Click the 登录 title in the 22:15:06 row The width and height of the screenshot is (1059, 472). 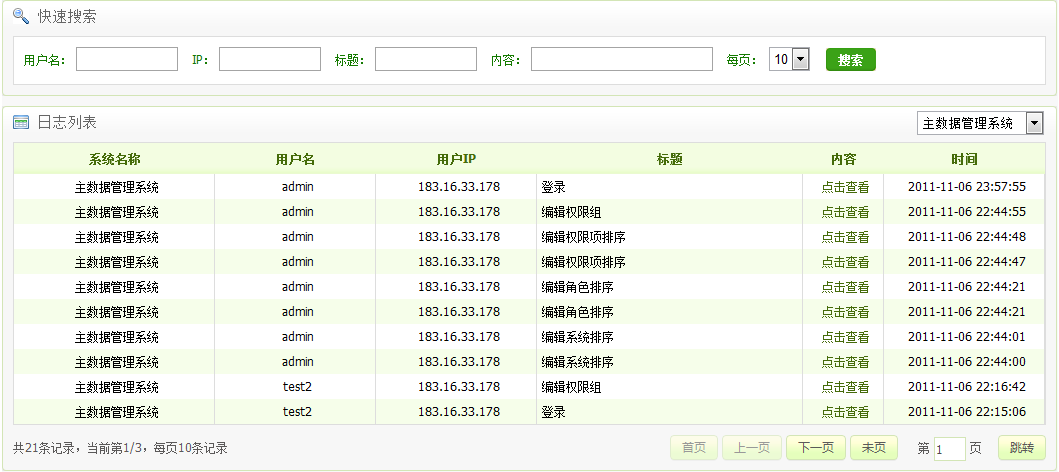553,412
